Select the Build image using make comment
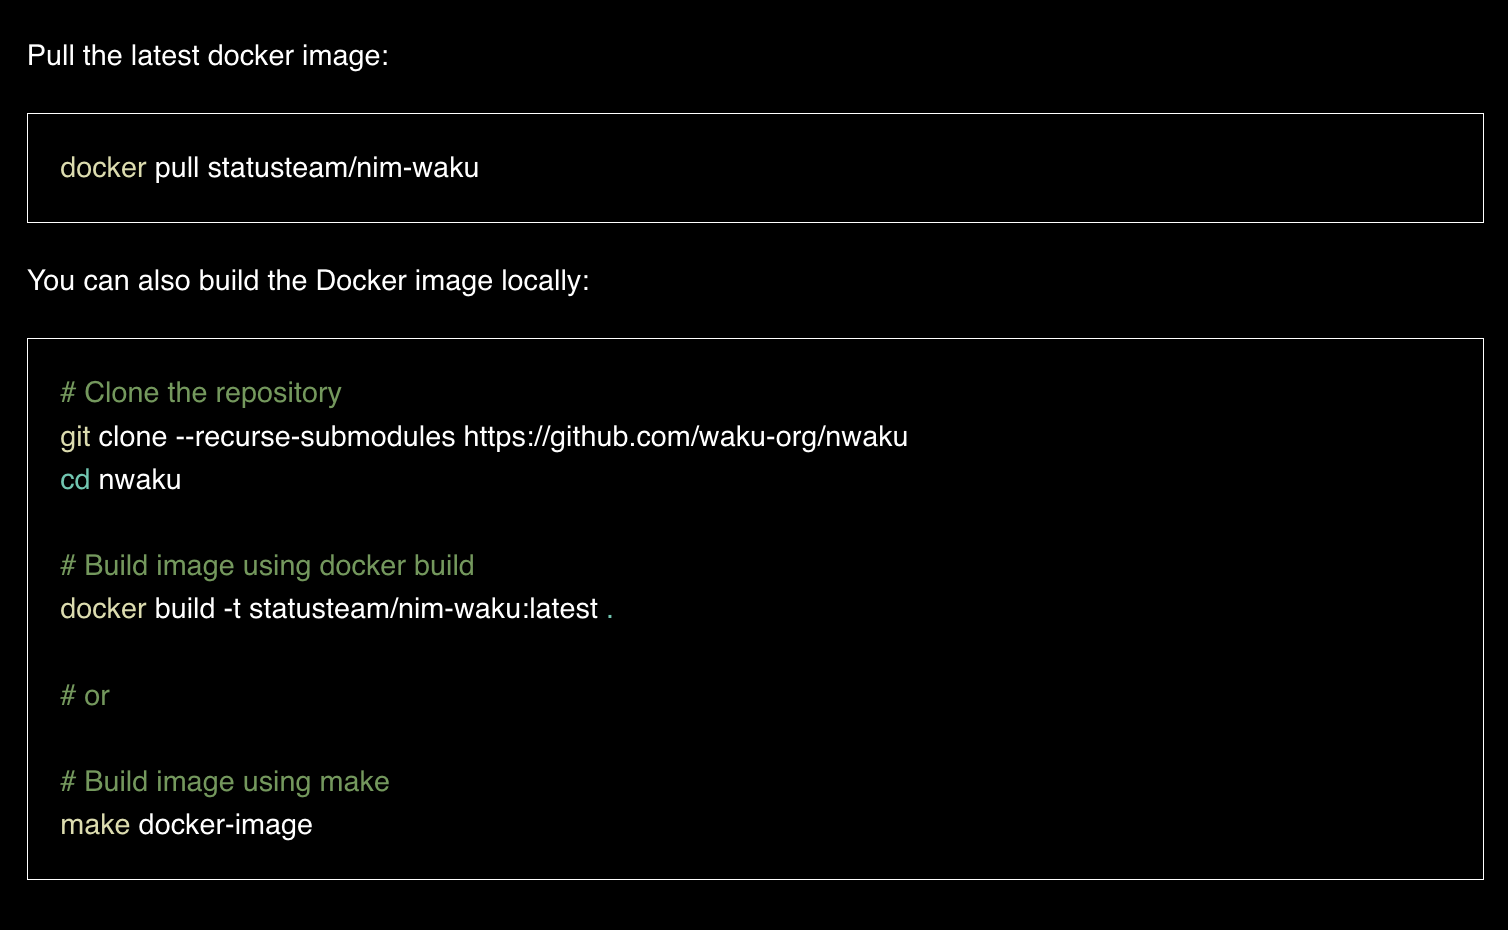 pyautogui.click(x=224, y=781)
